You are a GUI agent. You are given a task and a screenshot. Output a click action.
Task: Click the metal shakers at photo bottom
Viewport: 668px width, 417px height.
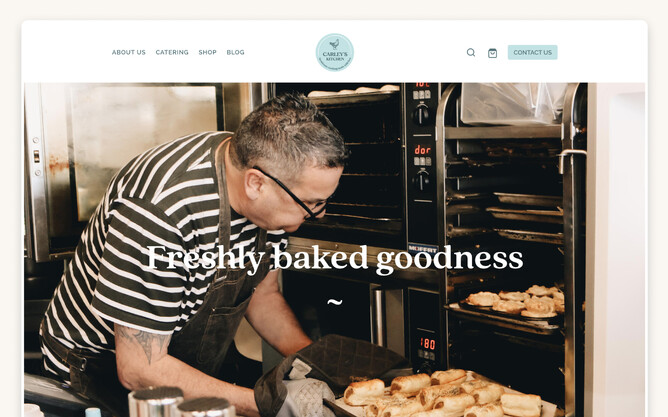pyautogui.click(x=181, y=403)
